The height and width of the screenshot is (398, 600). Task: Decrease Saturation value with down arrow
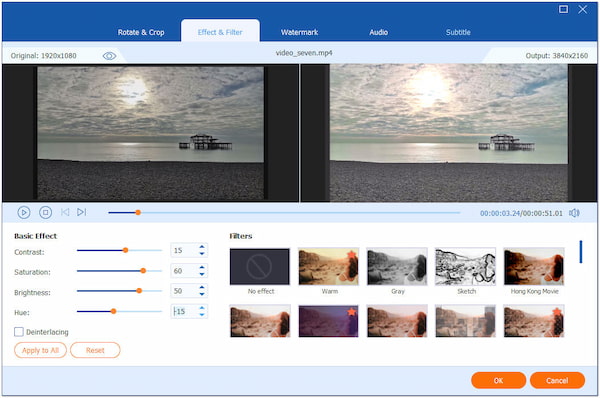coord(202,274)
